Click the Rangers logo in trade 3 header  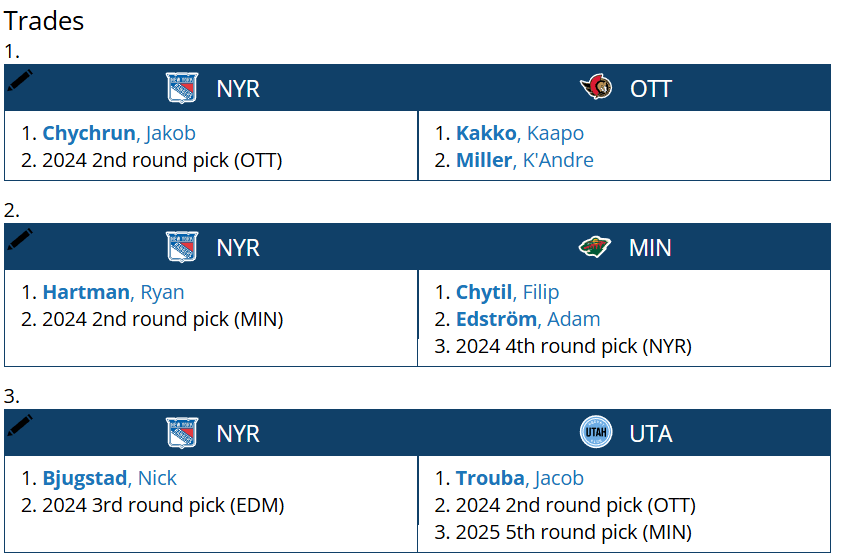point(182,433)
